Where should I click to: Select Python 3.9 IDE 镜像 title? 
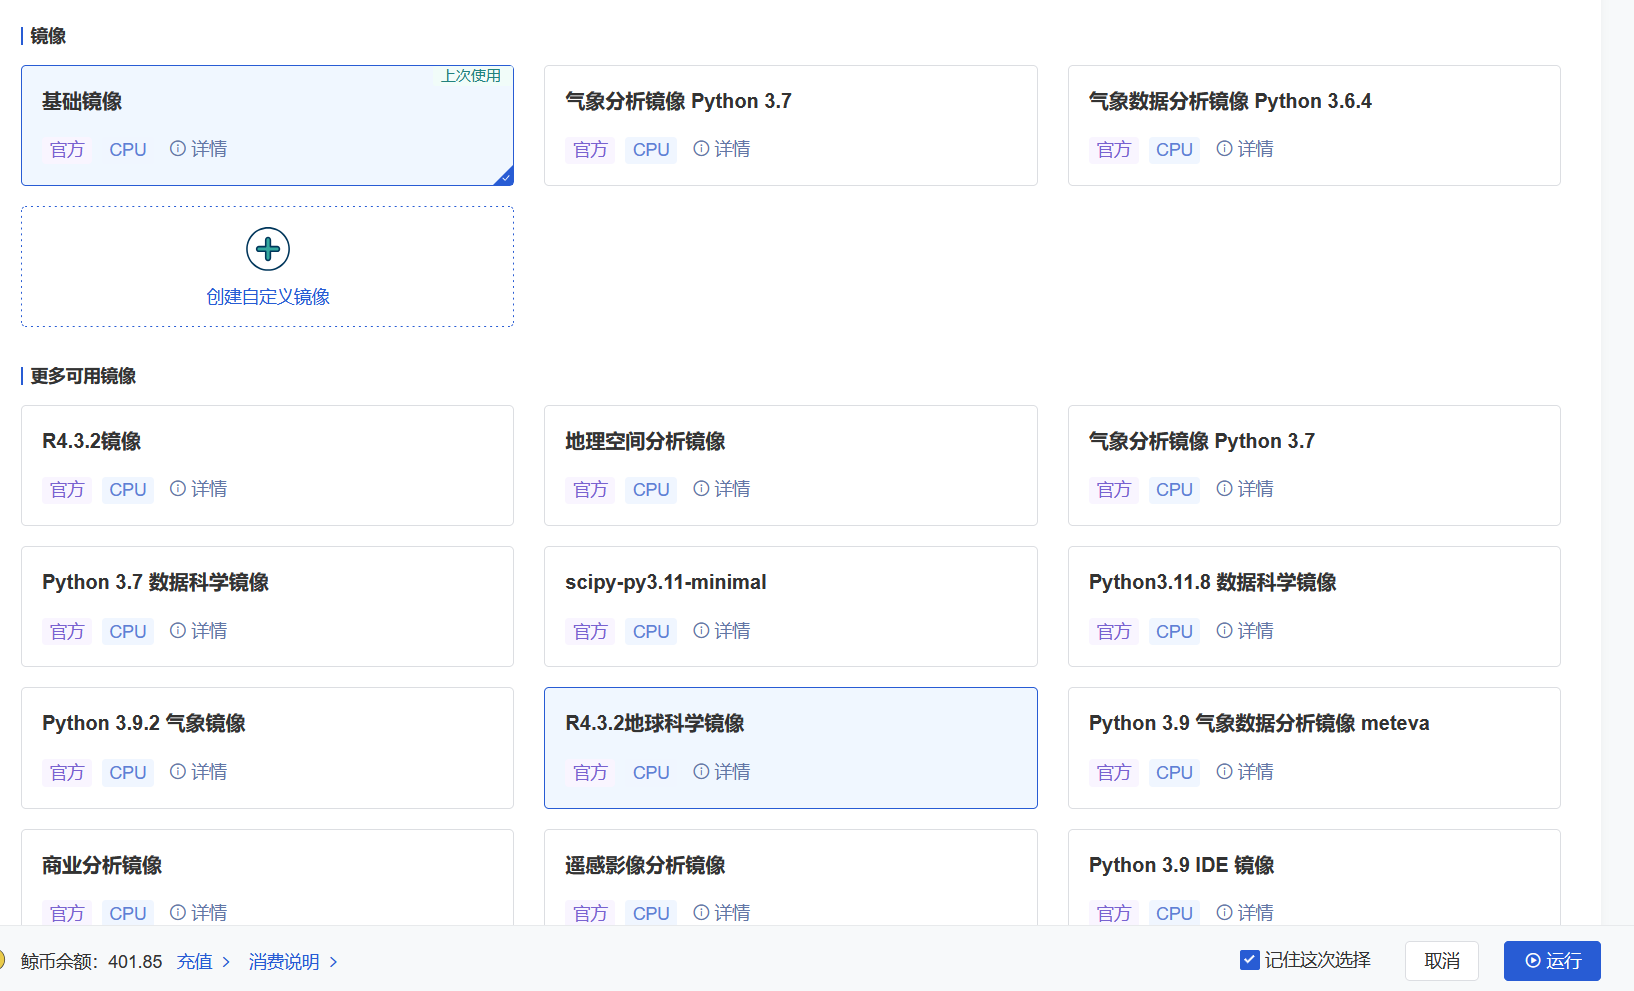coord(1181,865)
